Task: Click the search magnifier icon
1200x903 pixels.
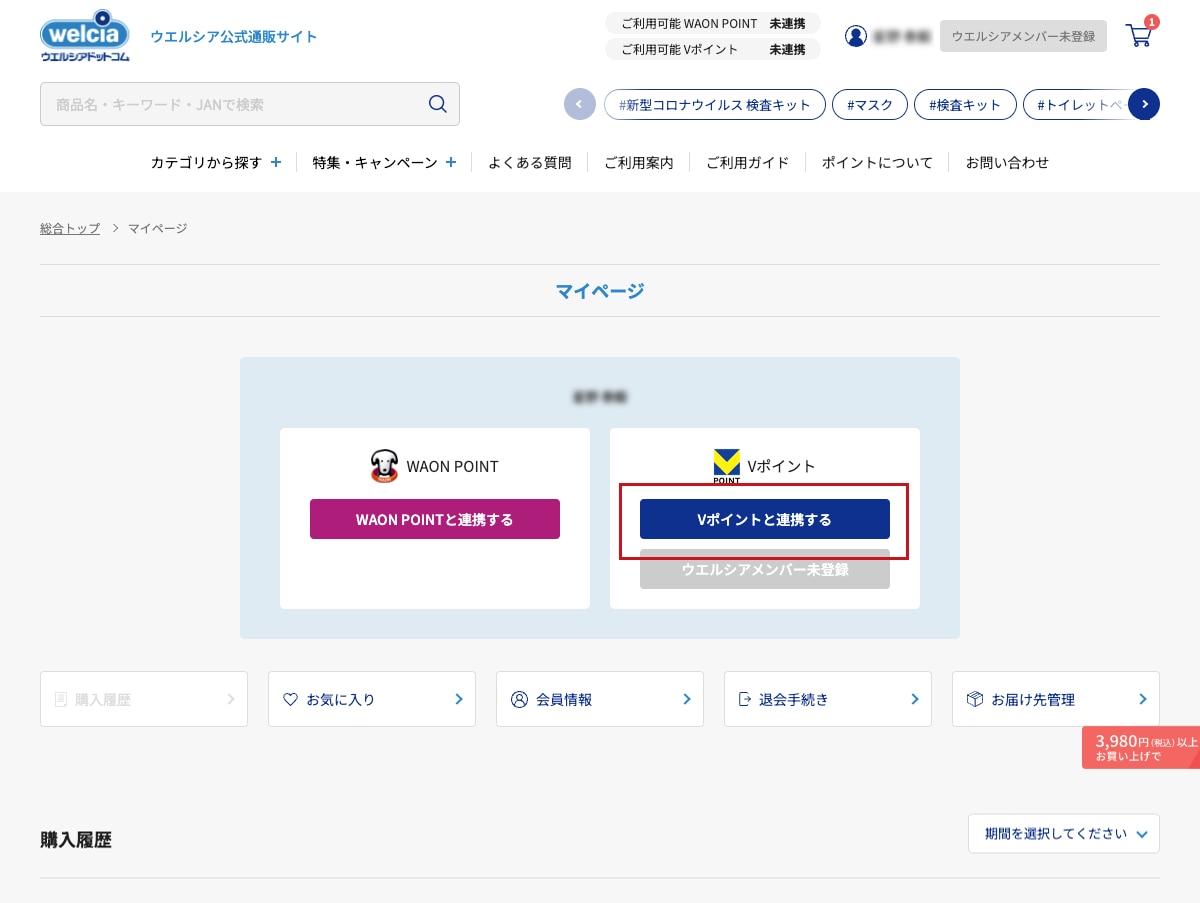Action: (437, 104)
